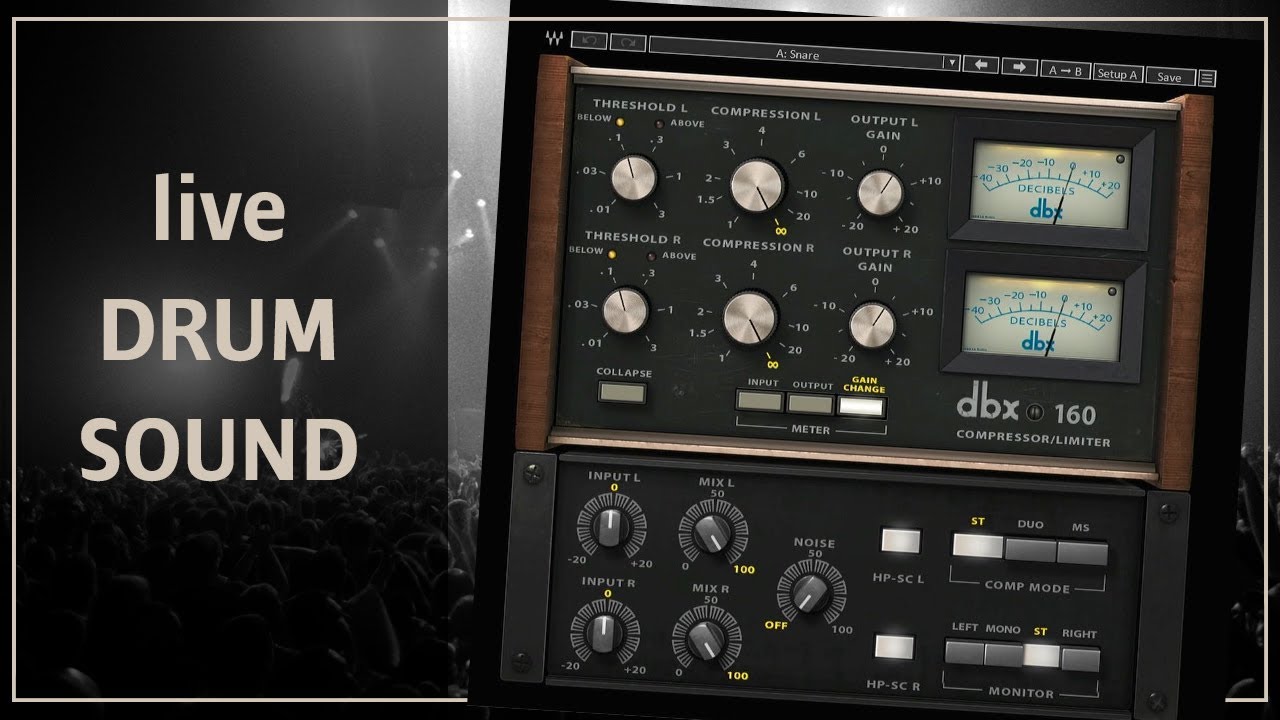
Task: Select MS comp mode
Action: [1082, 553]
